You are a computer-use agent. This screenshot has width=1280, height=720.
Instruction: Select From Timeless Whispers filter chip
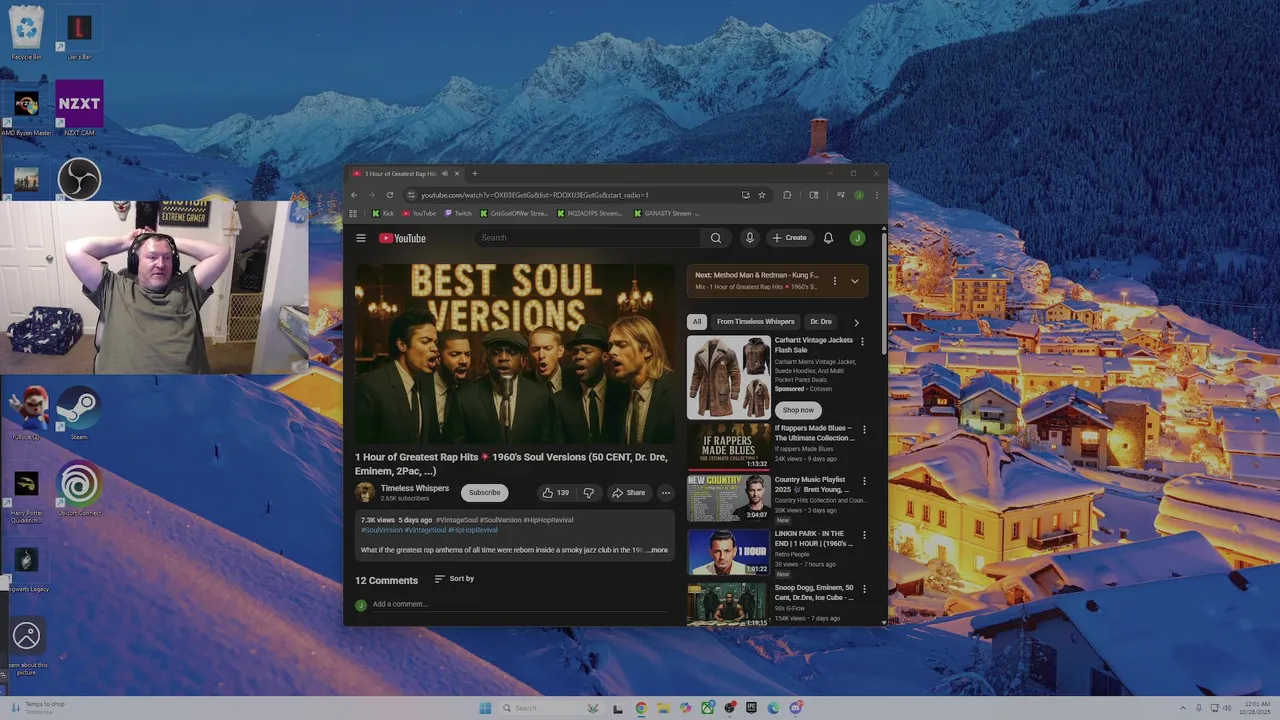[755, 322]
